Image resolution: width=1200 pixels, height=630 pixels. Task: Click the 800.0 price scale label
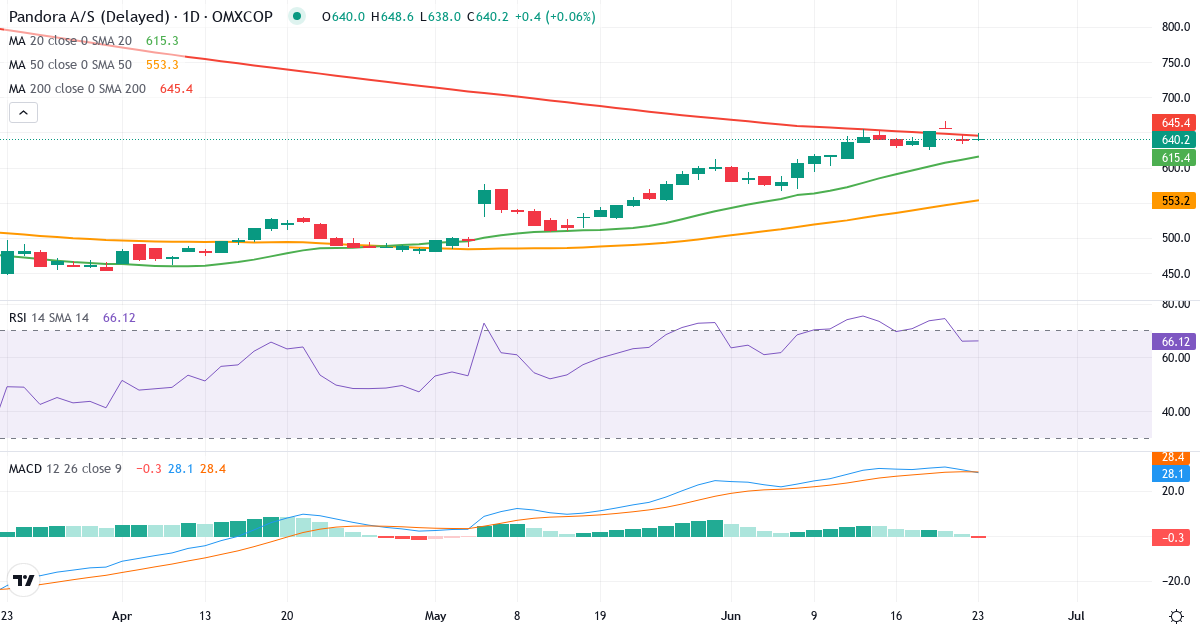(x=1174, y=28)
